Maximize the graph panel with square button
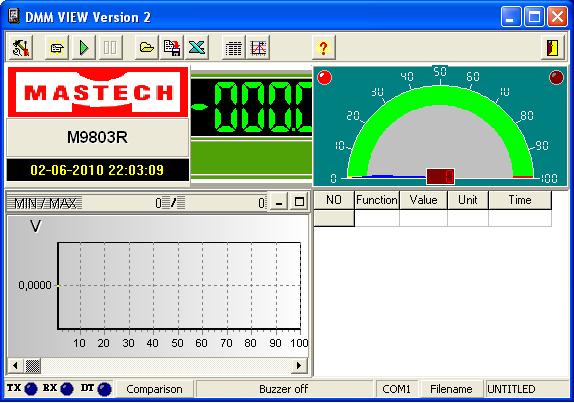Screen dimensions: 574x403 (299, 202)
